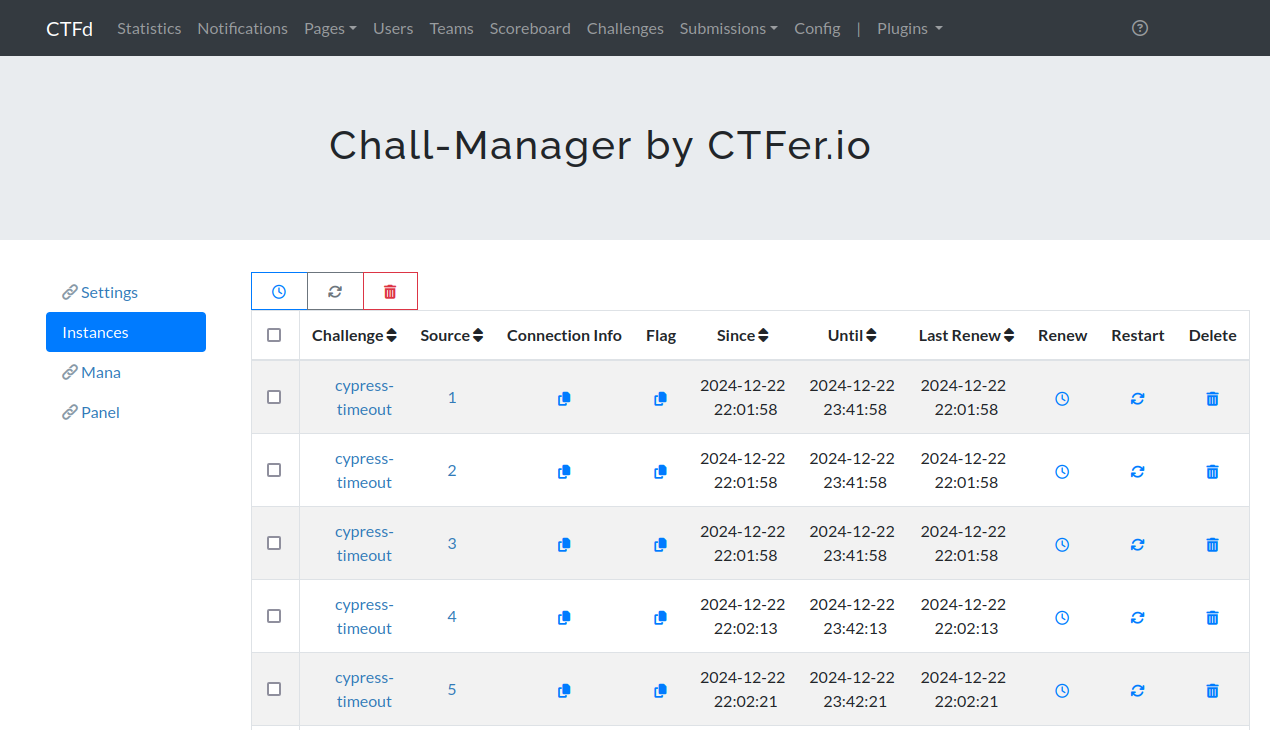
Task: Open source 5 link in the table
Action: click(x=452, y=689)
